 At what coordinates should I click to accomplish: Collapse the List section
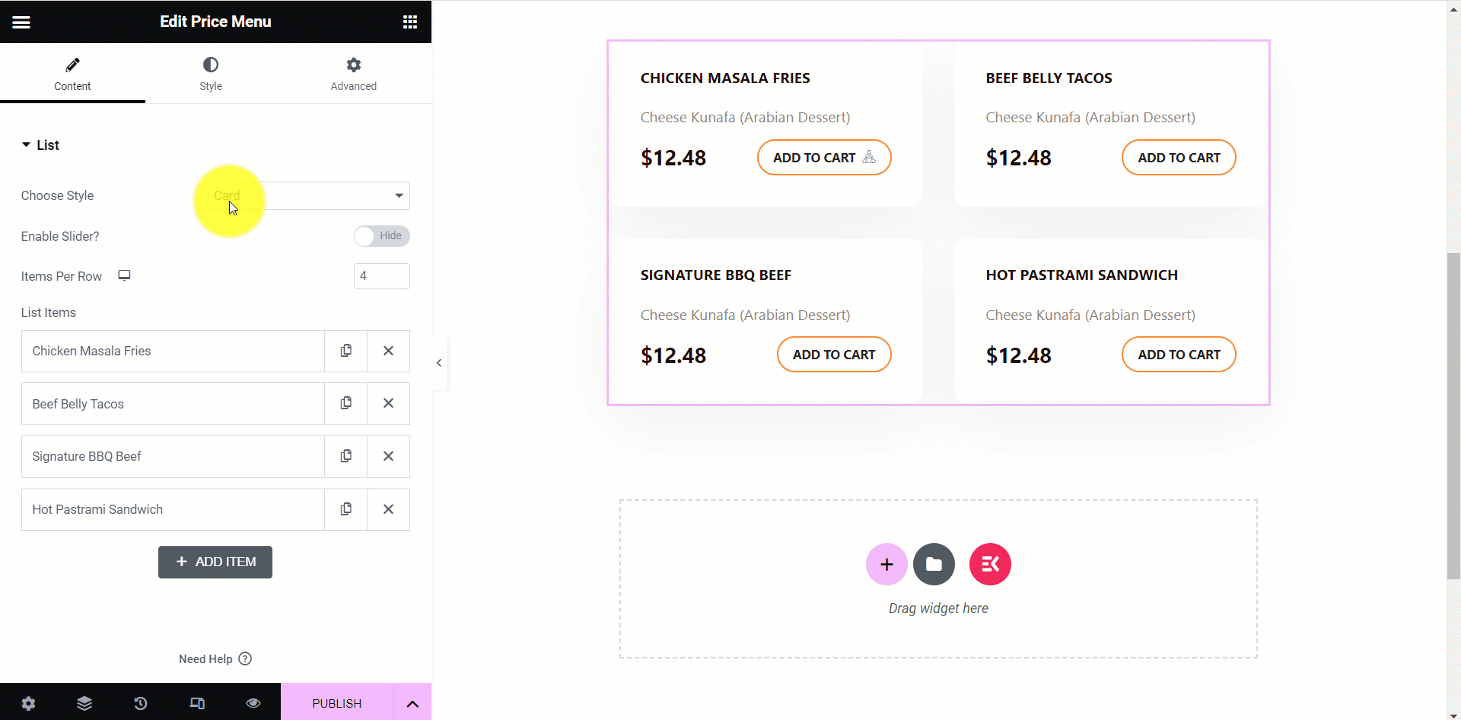pyautogui.click(x=40, y=145)
